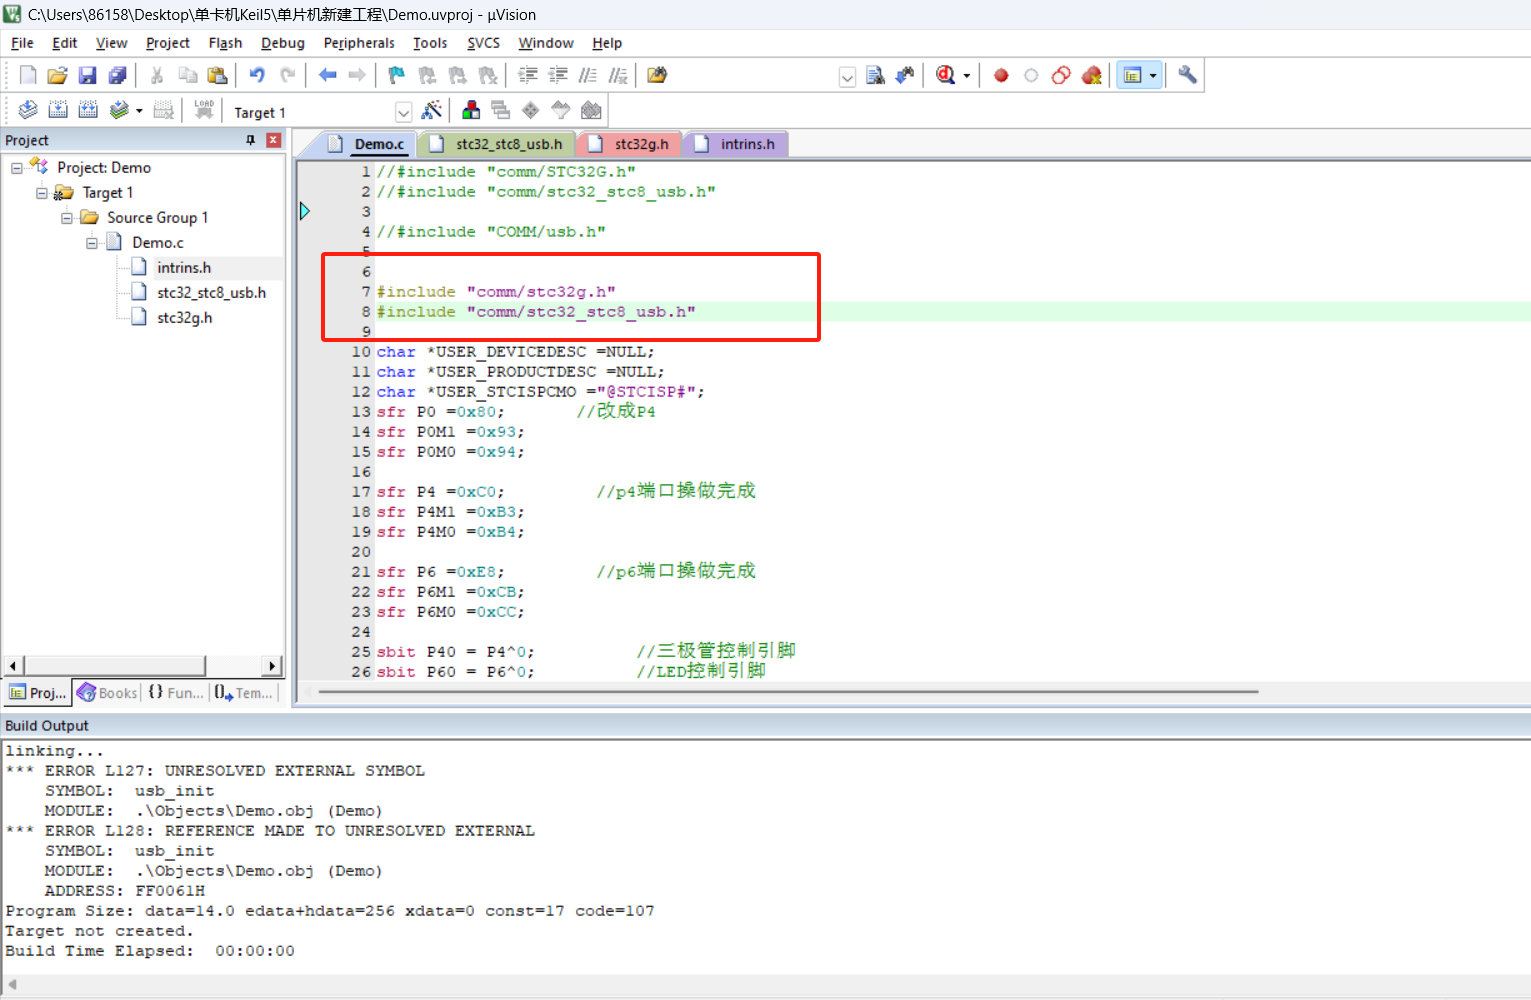Click the ERROR L127 line in Build Output
Image resolution: width=1531 pixels, height=1000 pixels.
(x=215, y=771)
